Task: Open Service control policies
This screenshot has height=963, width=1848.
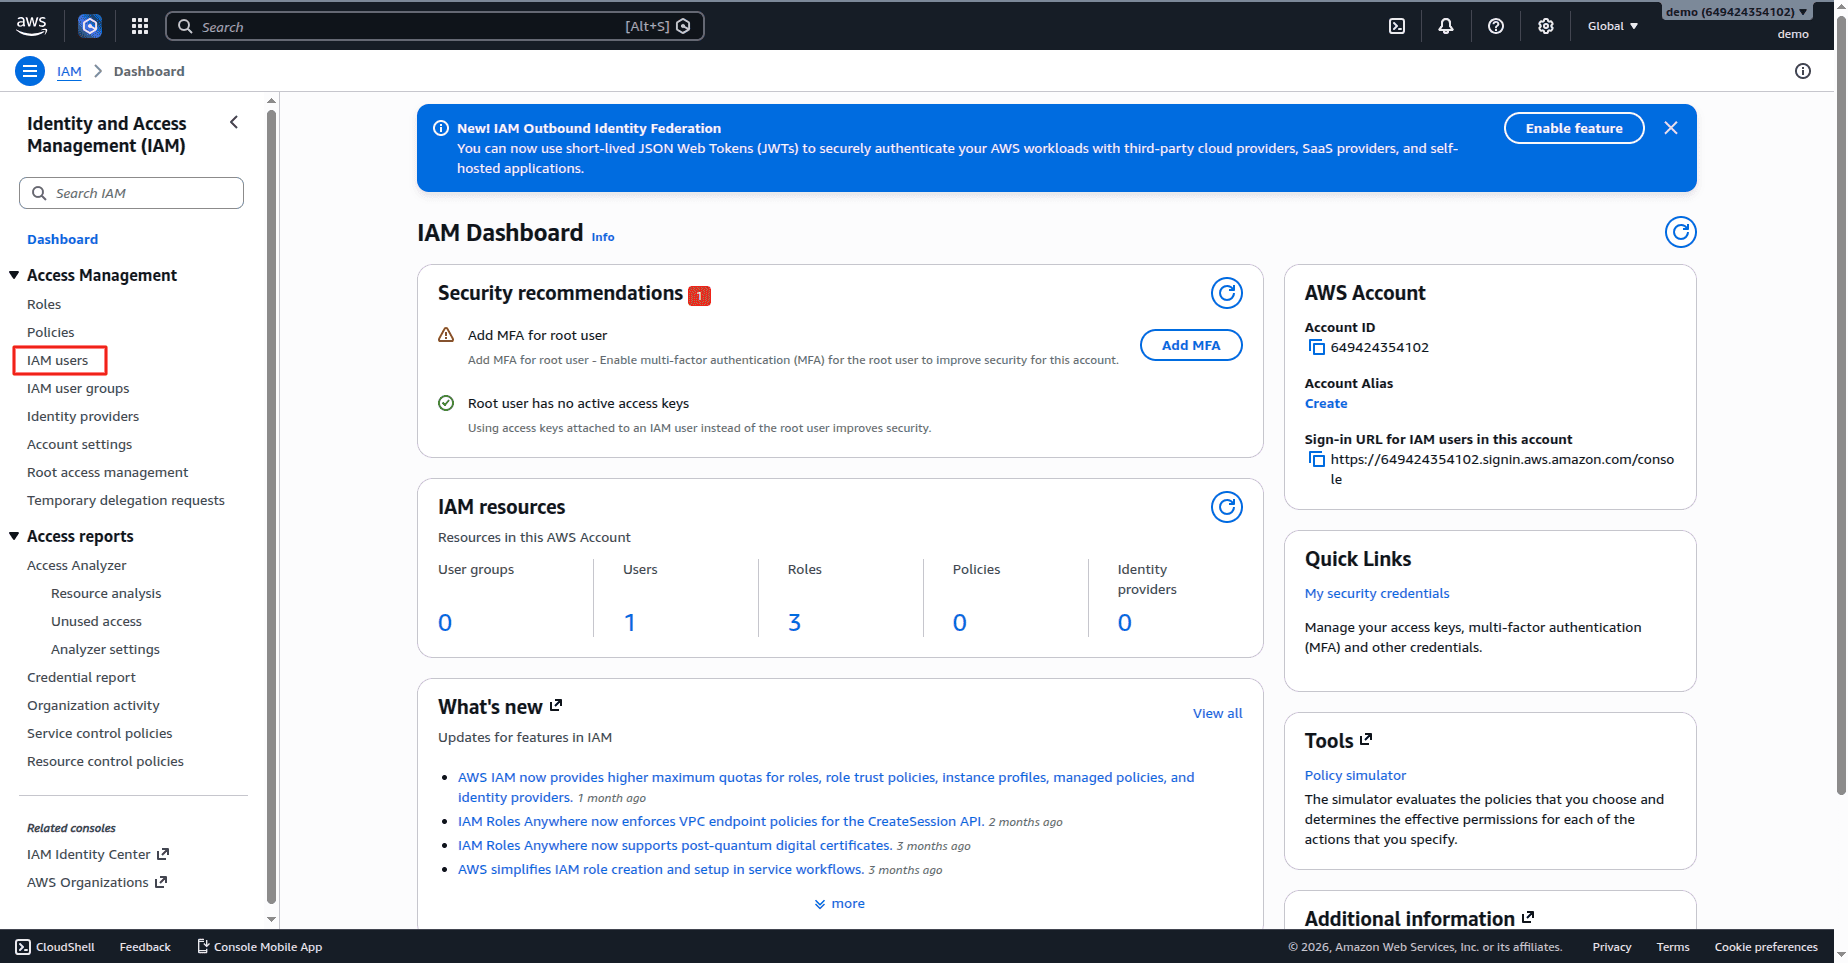Action: [100, 733]
